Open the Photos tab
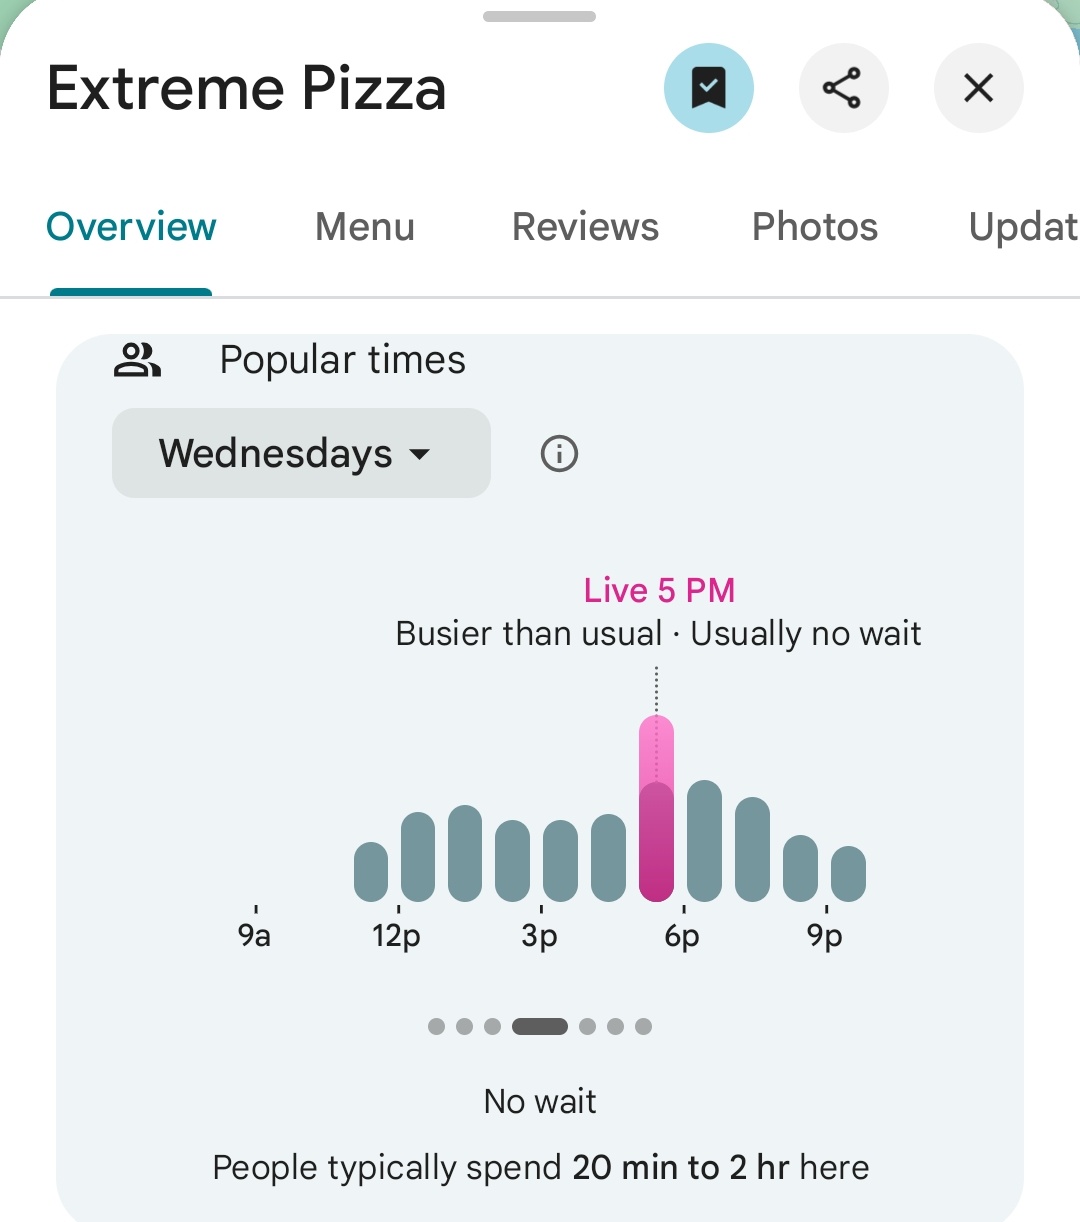This screenshot has width=1080, height=1222. [x=814, y=227]
